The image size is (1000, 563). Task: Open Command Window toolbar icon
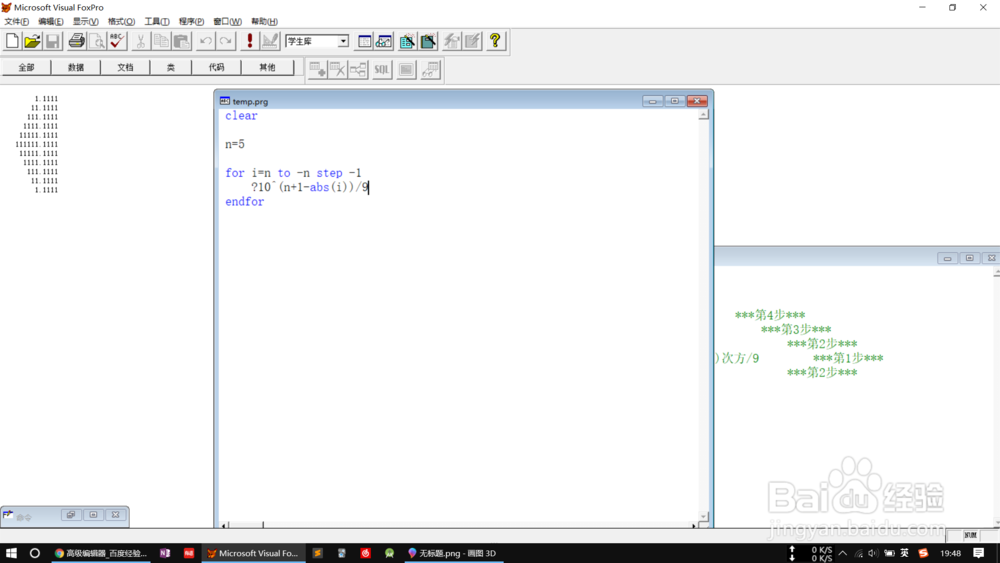[x=364, y=41]
